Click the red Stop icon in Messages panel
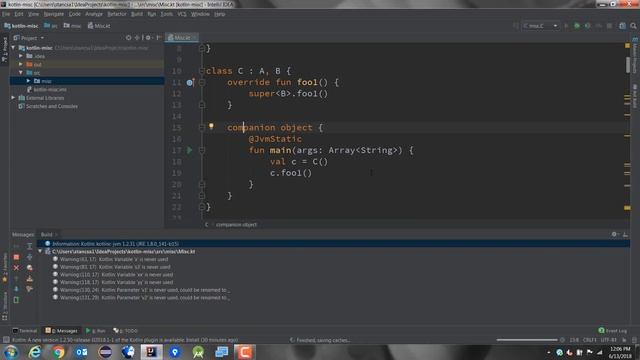This screenshot has width=640, height=360. click(x=16, y=257)
